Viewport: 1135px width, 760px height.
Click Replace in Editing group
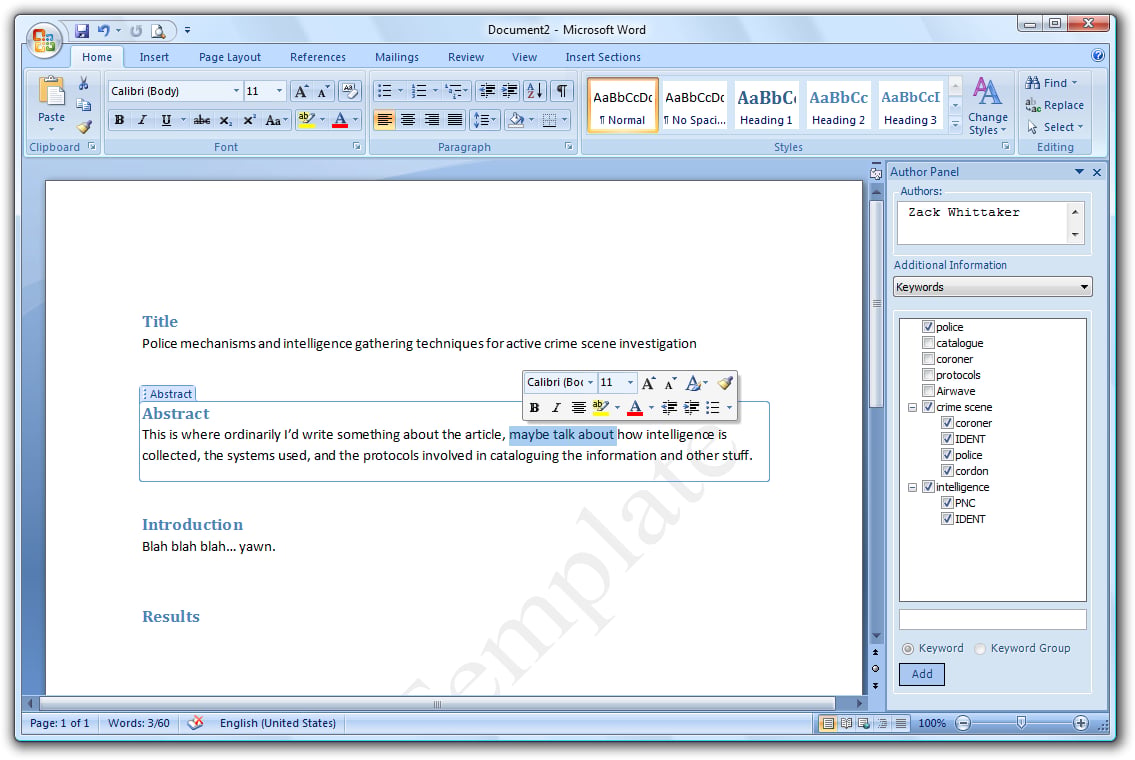(1055, 105)
